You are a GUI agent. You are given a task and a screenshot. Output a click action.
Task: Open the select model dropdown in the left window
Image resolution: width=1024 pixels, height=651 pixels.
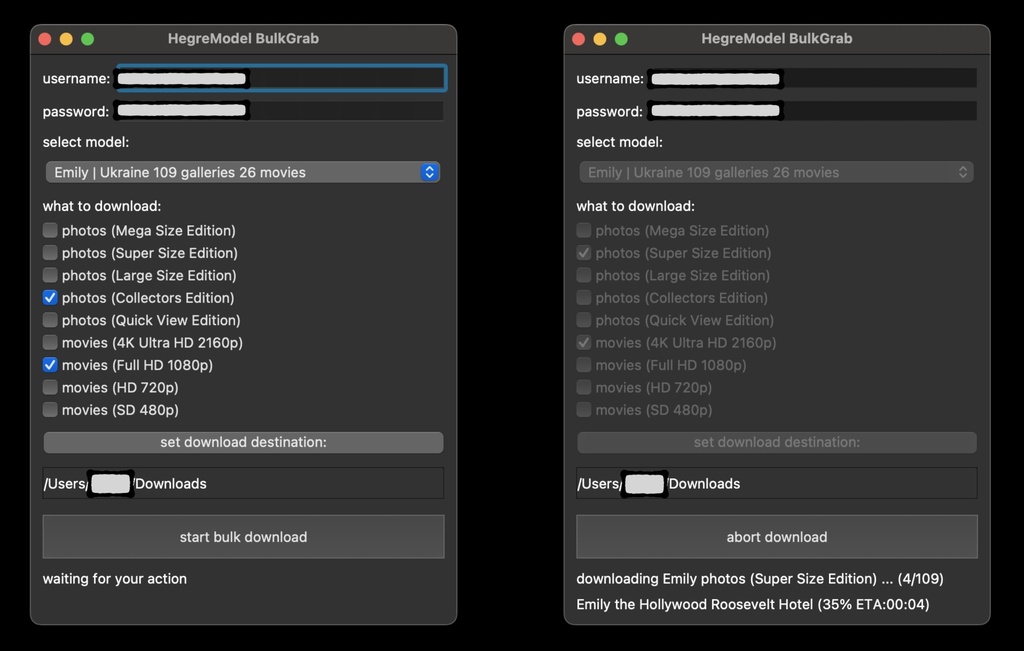pos(243,172)
